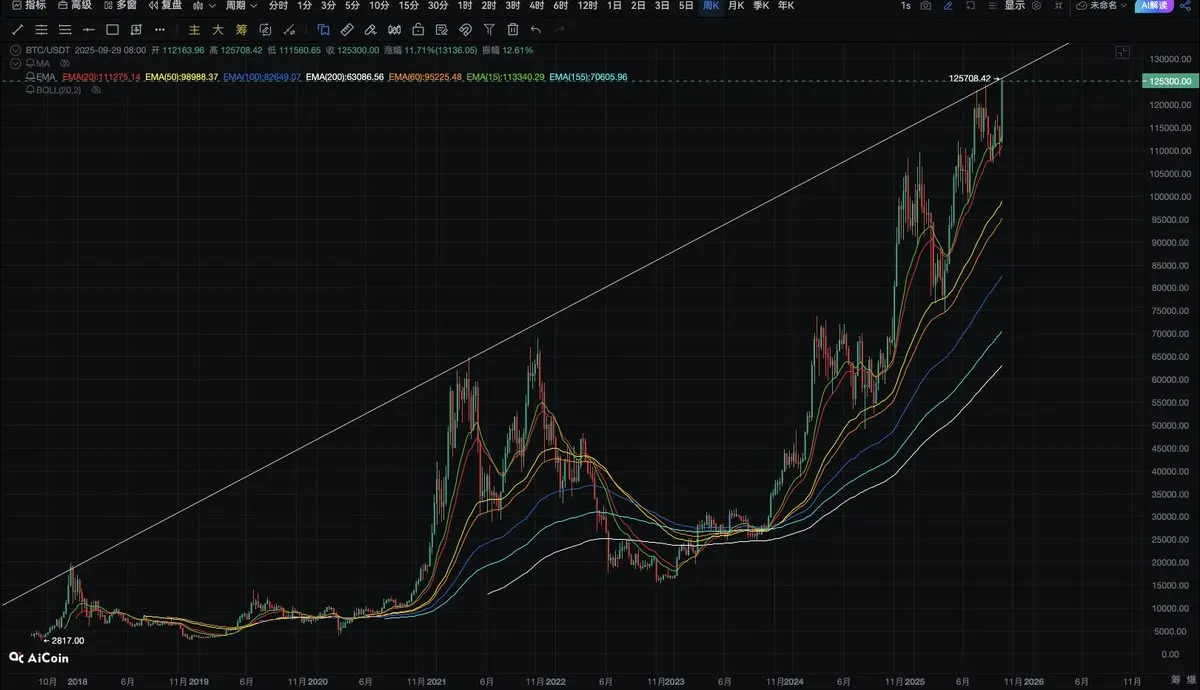Click the EMA(100) blue value label
Image resolution: width=1200 pixels, height=690 pixels.
(x=262, y=77)
